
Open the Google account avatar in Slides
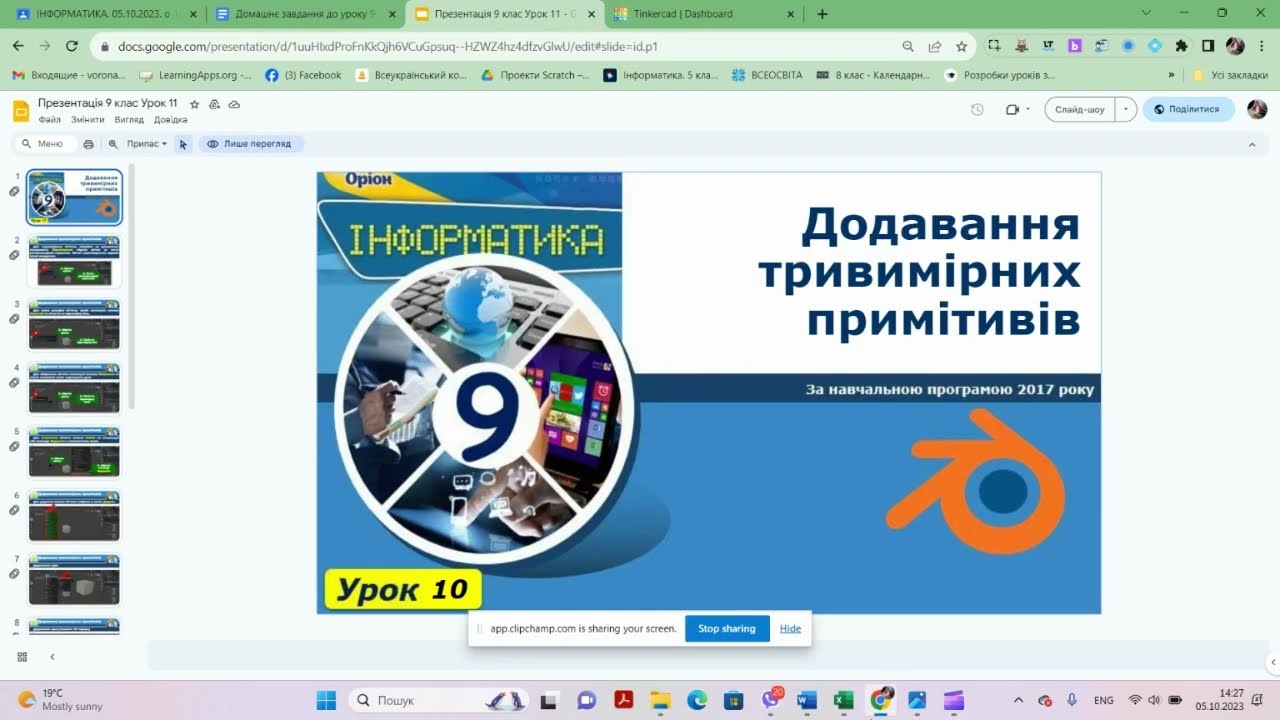coord(1257,109)
